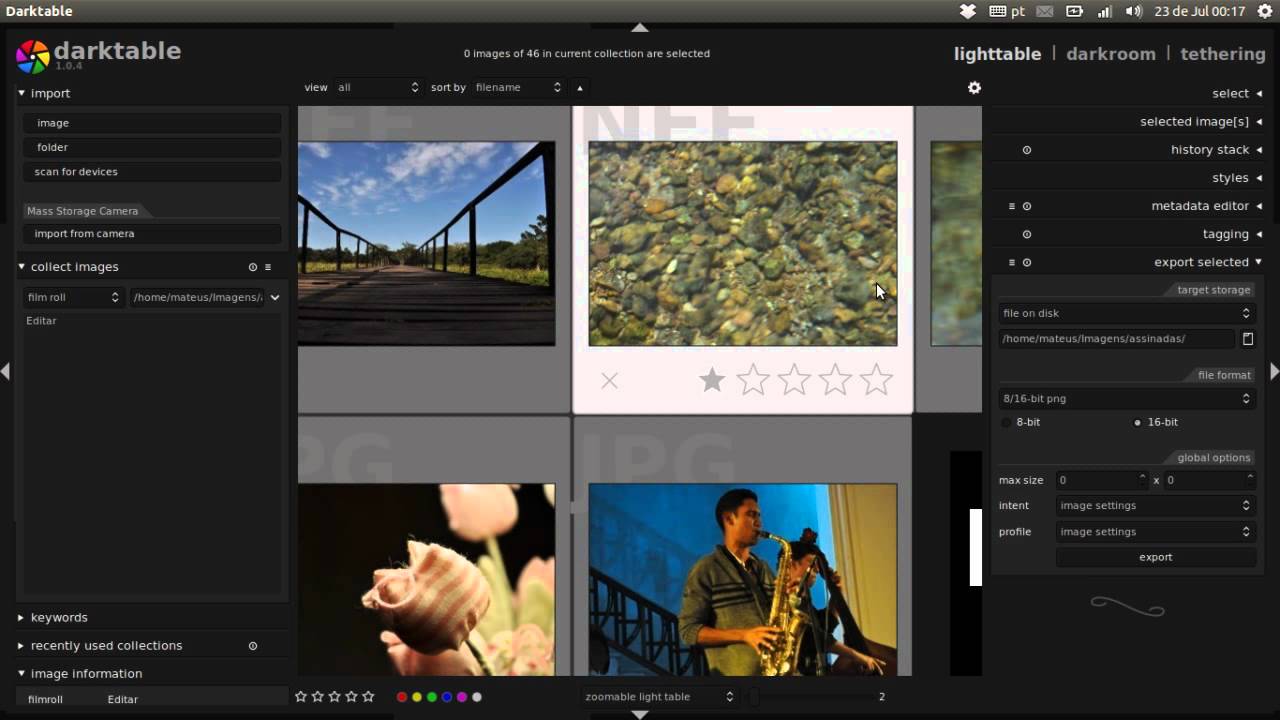Change target storage file on disk dropdown

pos(1127,313)
